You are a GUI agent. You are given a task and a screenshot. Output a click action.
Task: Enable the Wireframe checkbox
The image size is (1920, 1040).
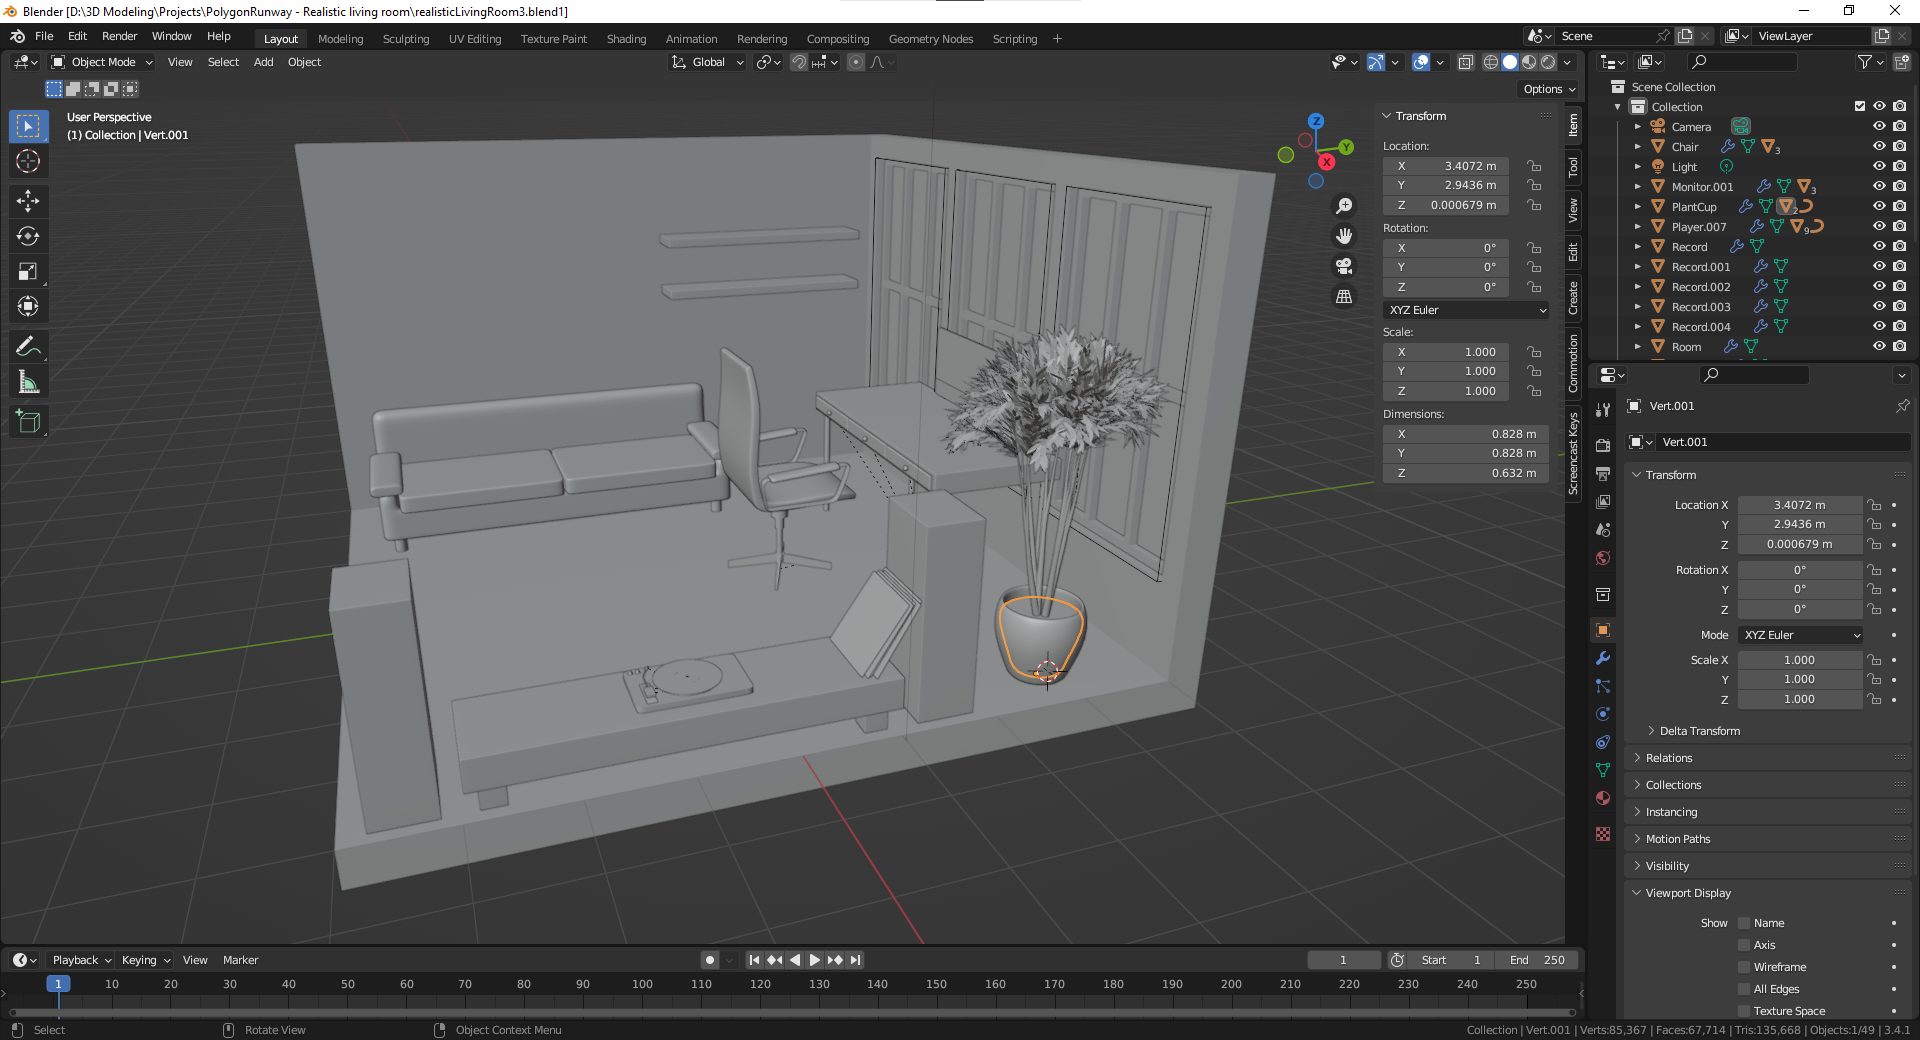(x=1744, y=967)
